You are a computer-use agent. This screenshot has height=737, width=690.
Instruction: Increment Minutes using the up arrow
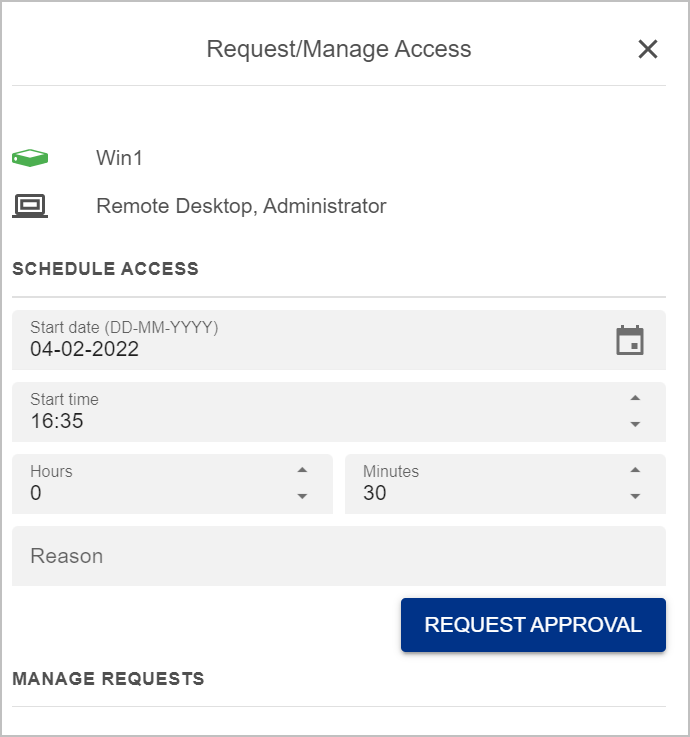635,471
